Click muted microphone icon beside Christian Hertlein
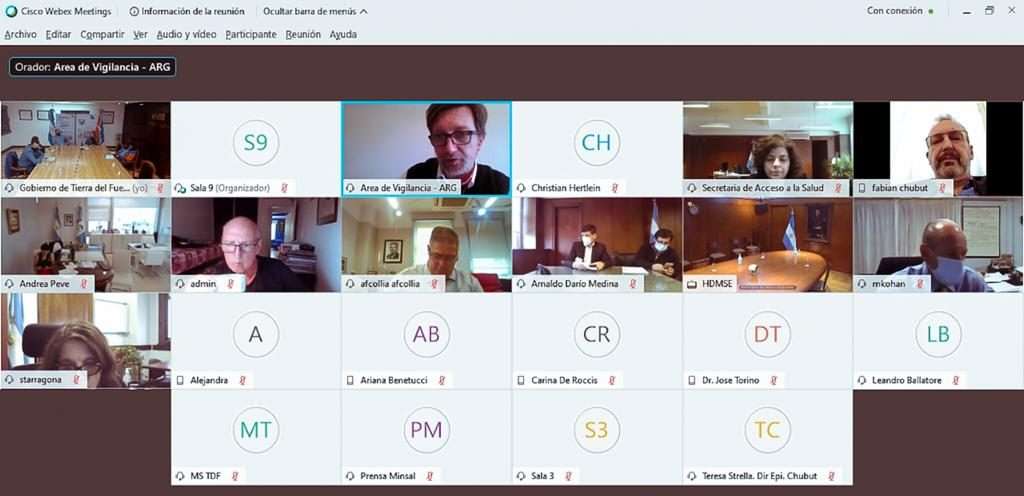1024x496 pixels. 615,188
